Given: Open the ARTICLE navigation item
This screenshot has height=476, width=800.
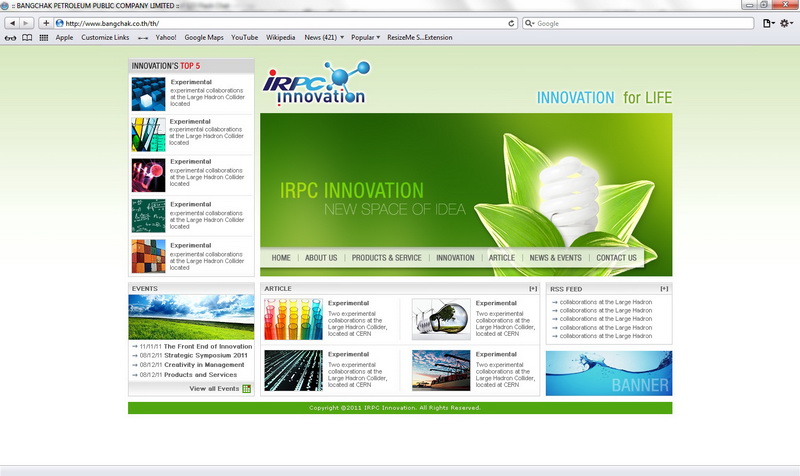Looking at the screenshot, I should 502,258.
